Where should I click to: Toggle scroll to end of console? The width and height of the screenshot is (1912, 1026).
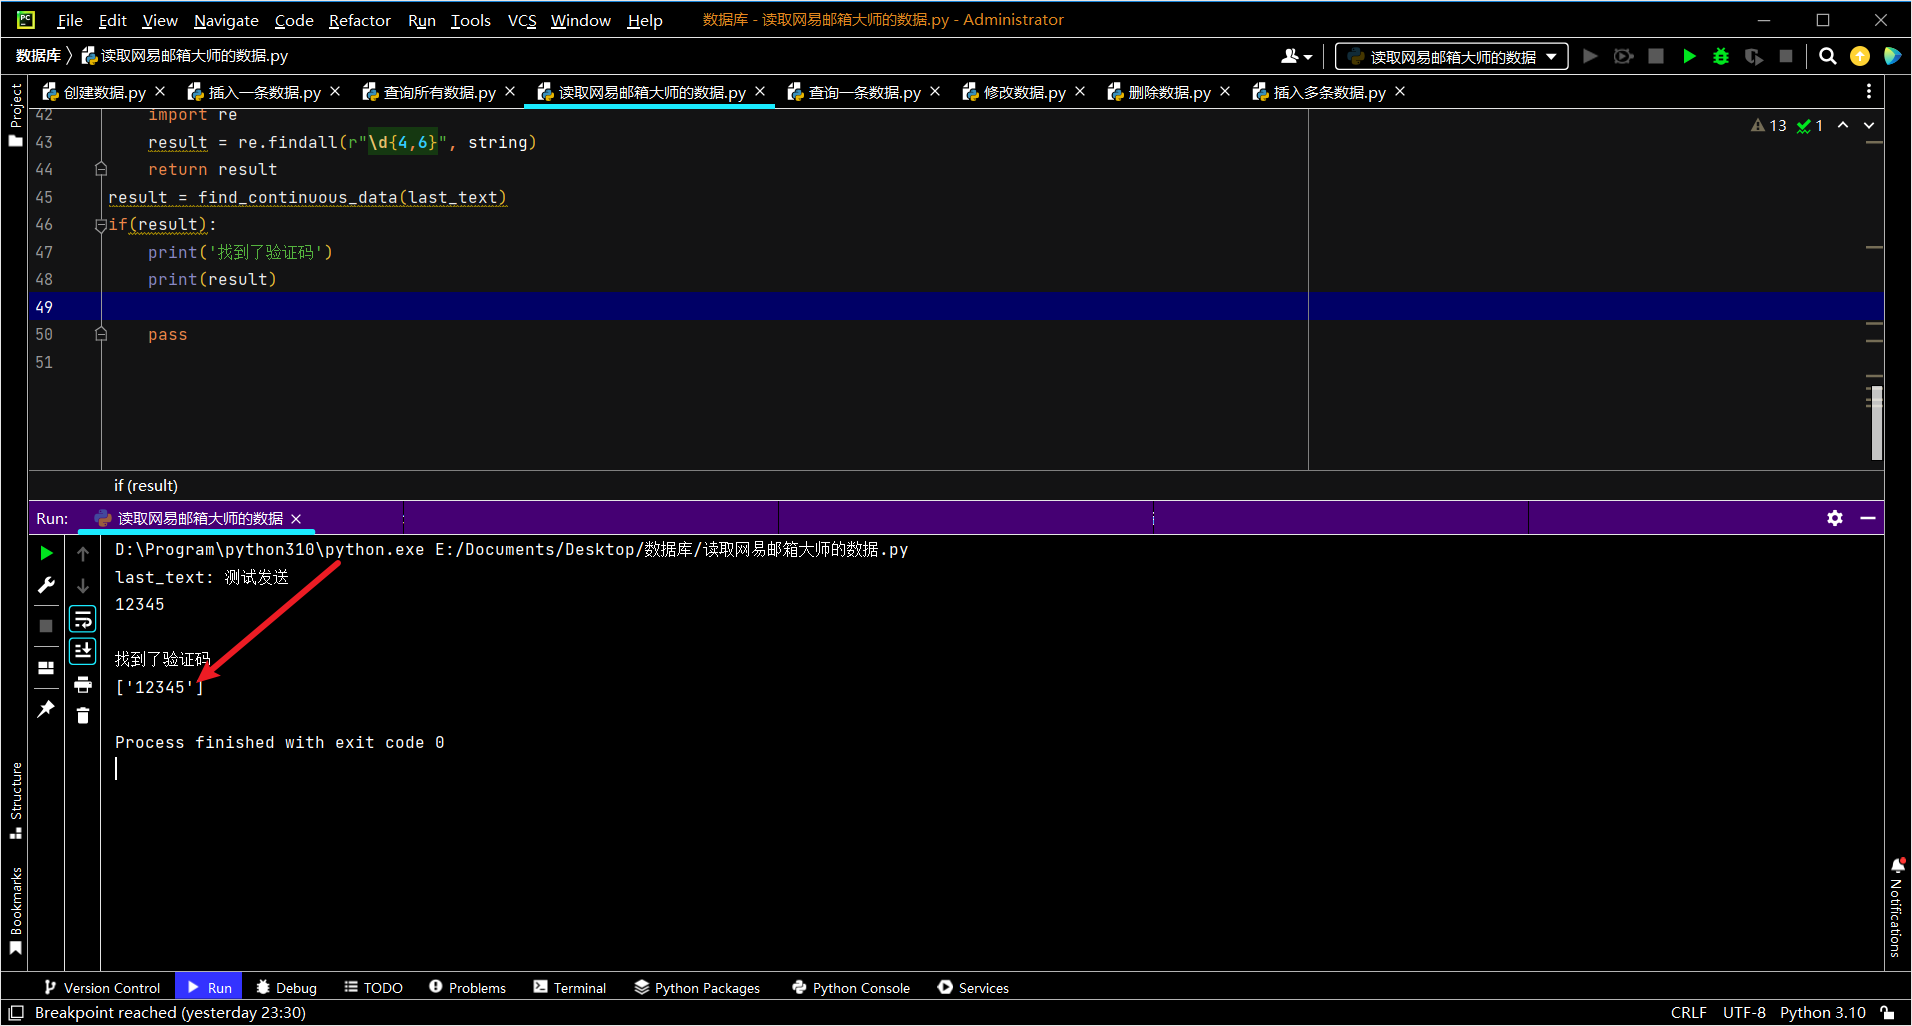83,651
